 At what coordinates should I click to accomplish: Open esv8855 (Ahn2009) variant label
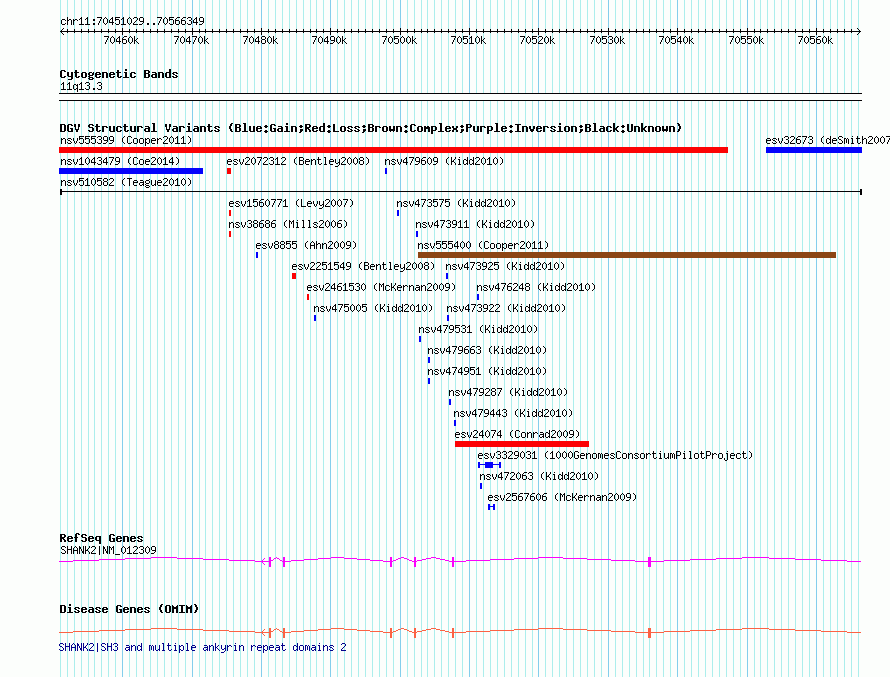[x=306, y=245]
